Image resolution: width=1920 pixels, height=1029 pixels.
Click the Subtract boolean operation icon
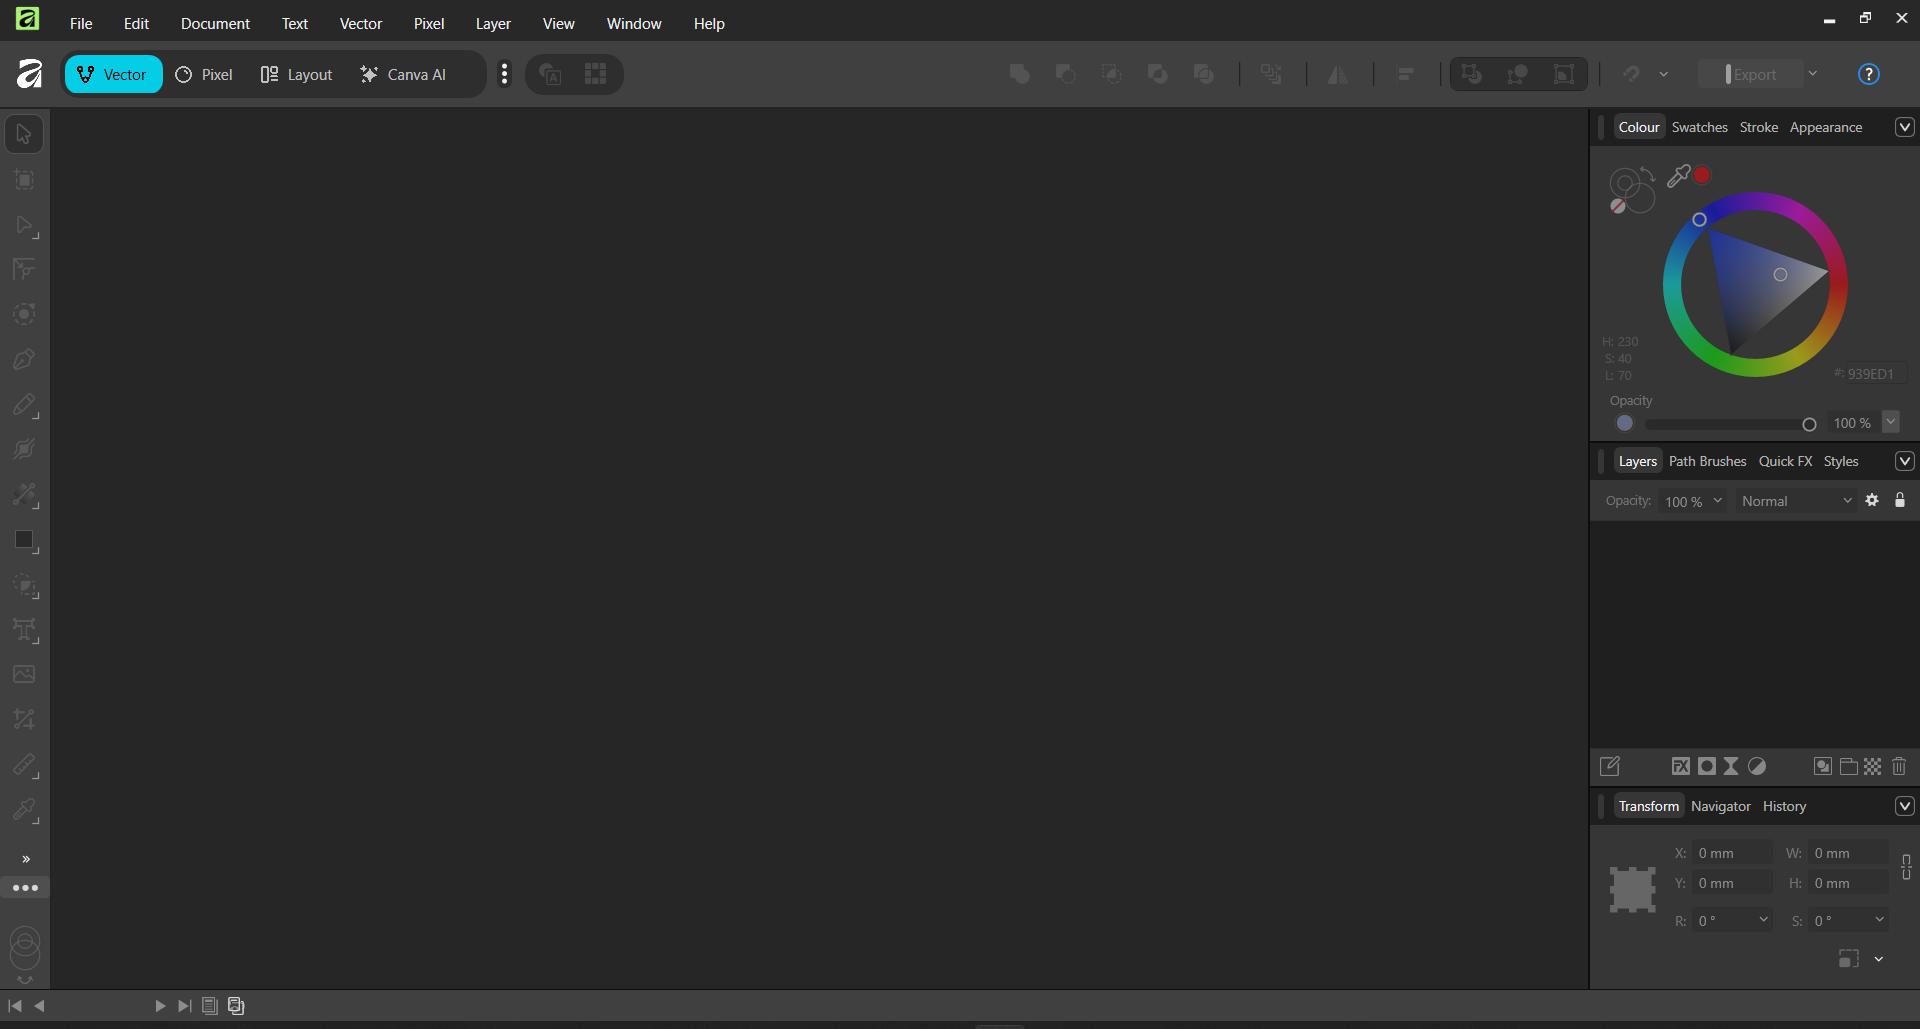(x=1065, y=74)
